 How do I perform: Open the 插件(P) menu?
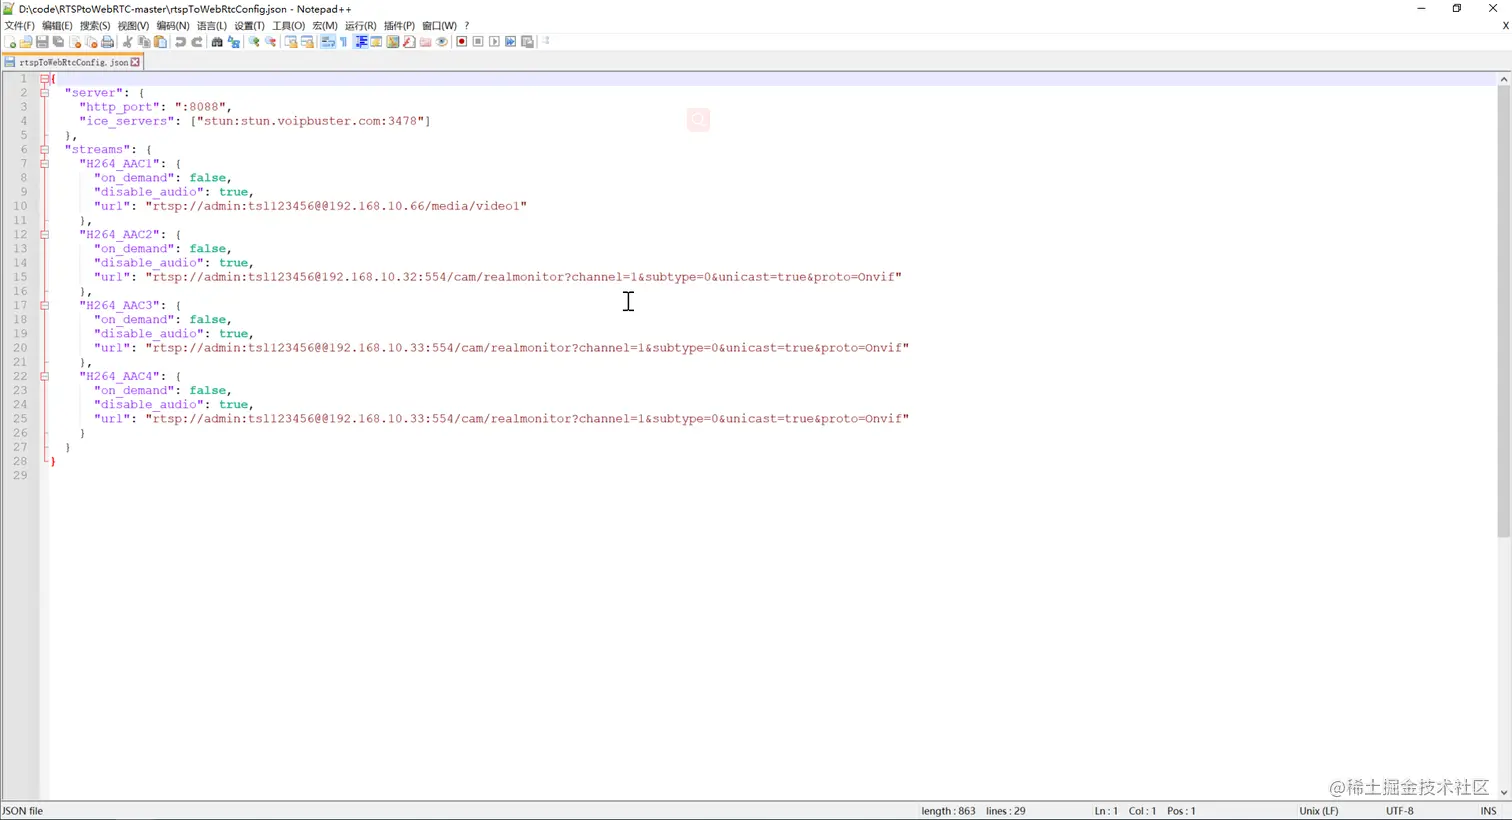[x=399, y=26]
